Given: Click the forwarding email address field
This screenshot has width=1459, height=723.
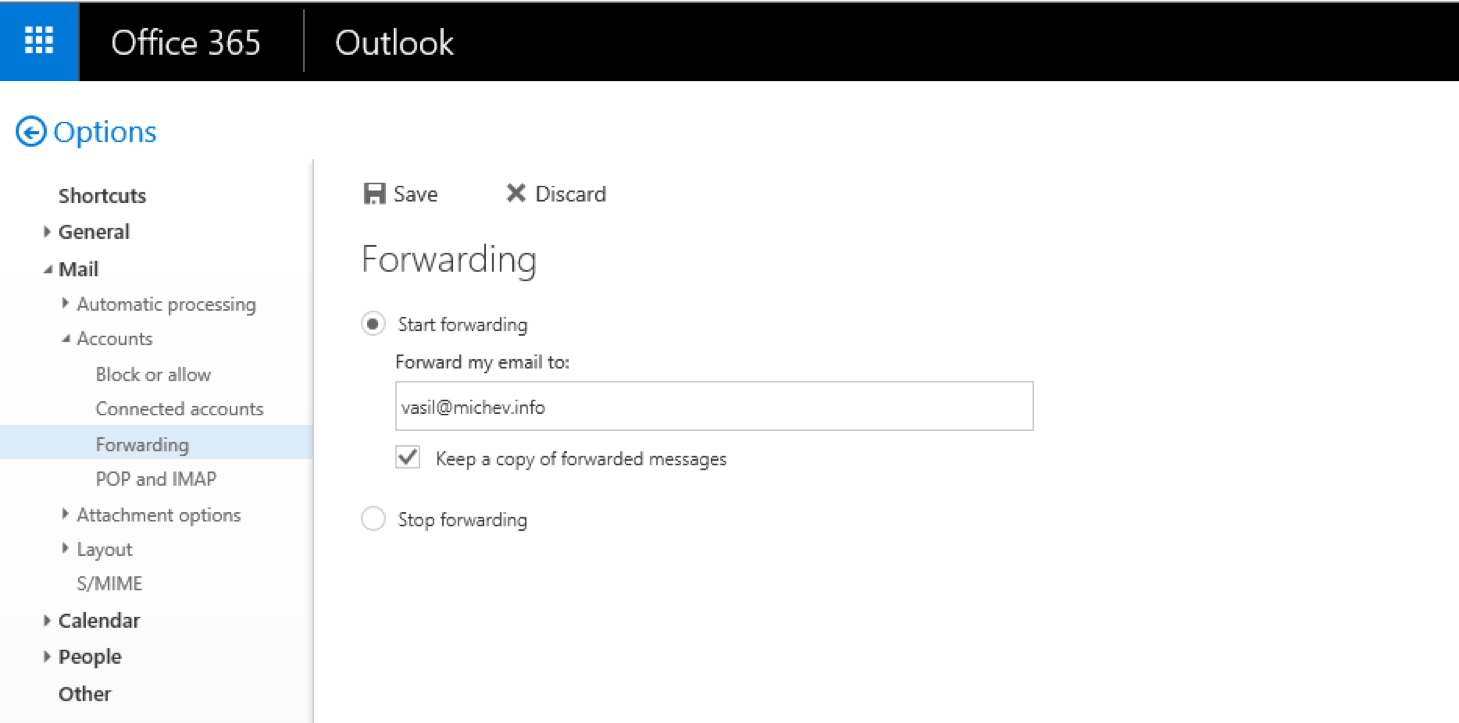Looking at the screenshot, I should (713, 406).
